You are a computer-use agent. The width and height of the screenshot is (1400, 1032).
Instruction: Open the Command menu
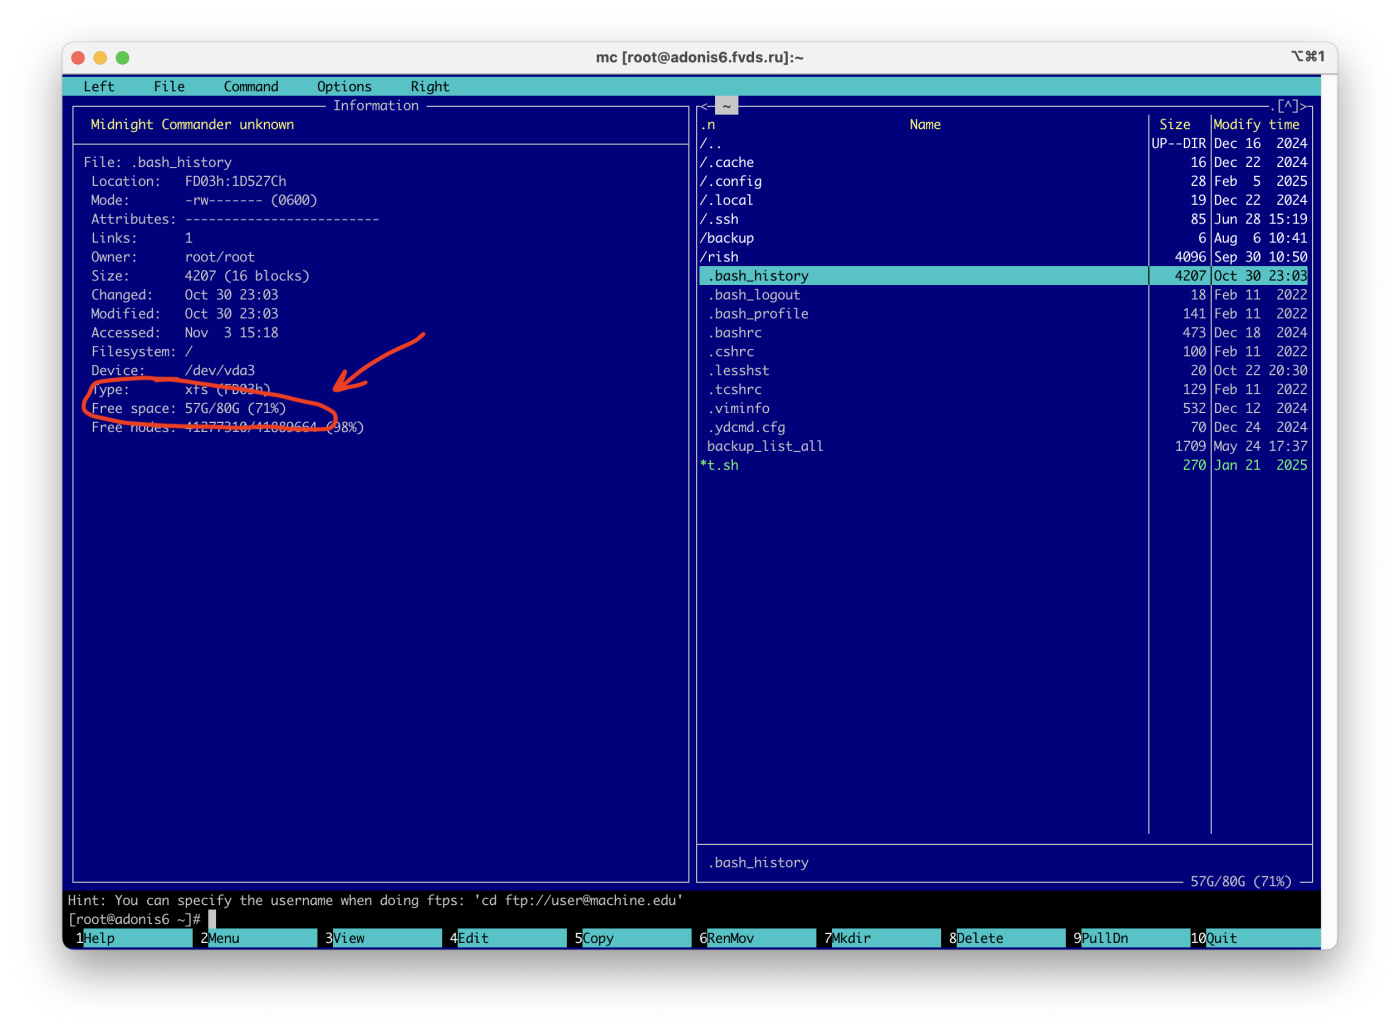(x=251, y=87)
